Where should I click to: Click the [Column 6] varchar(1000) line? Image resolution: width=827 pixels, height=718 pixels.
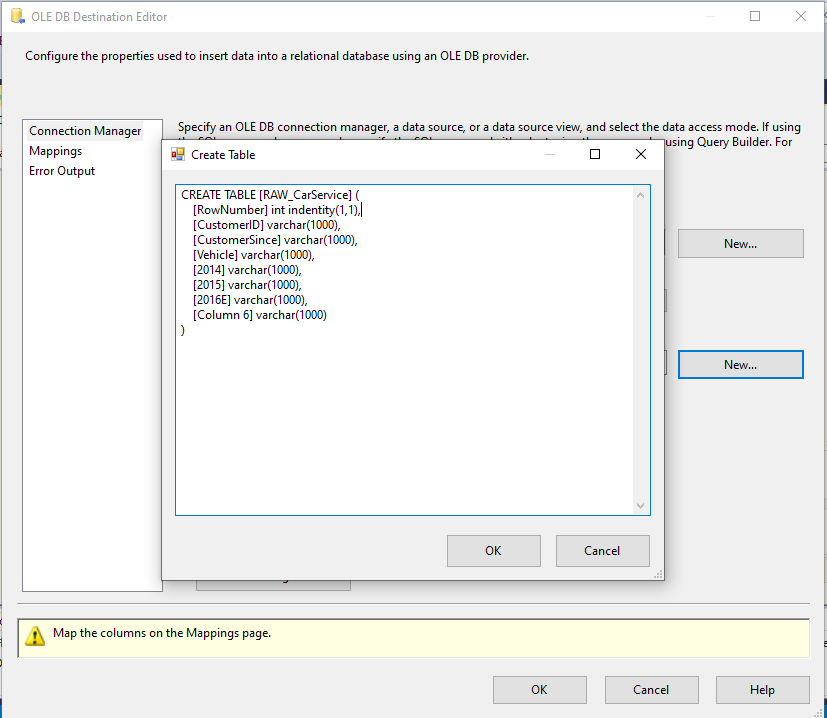259,315
